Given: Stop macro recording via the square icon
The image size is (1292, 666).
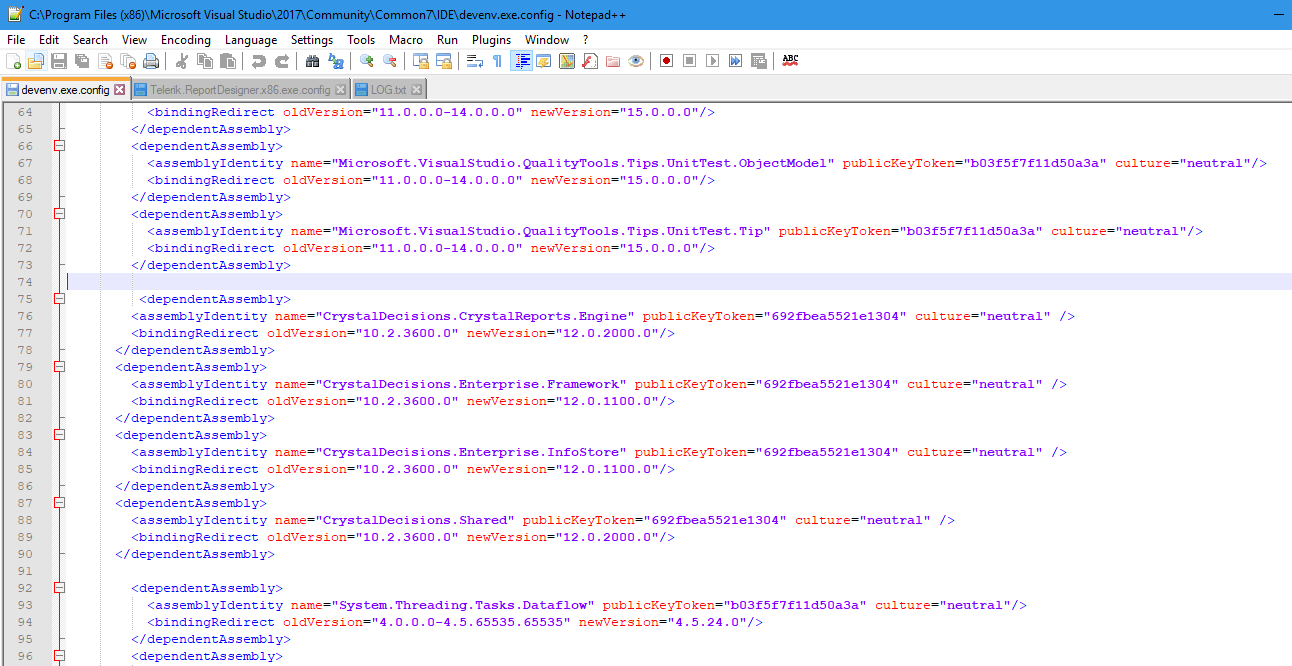Looking at the screenshot, I should [690, 61].
